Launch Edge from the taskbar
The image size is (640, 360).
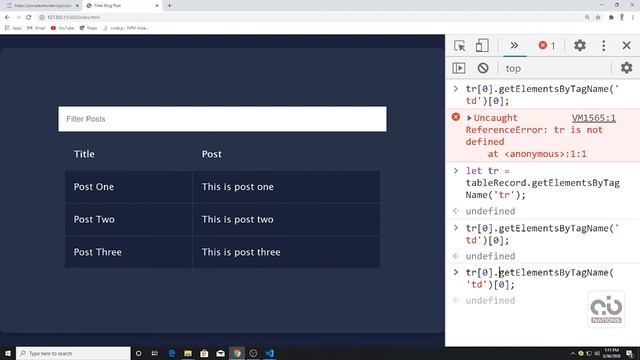(x=172, y=353)
